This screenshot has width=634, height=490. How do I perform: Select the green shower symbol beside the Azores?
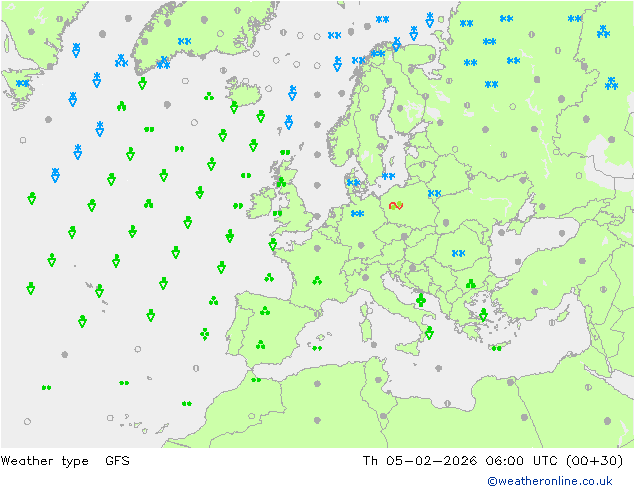[99, 290]
